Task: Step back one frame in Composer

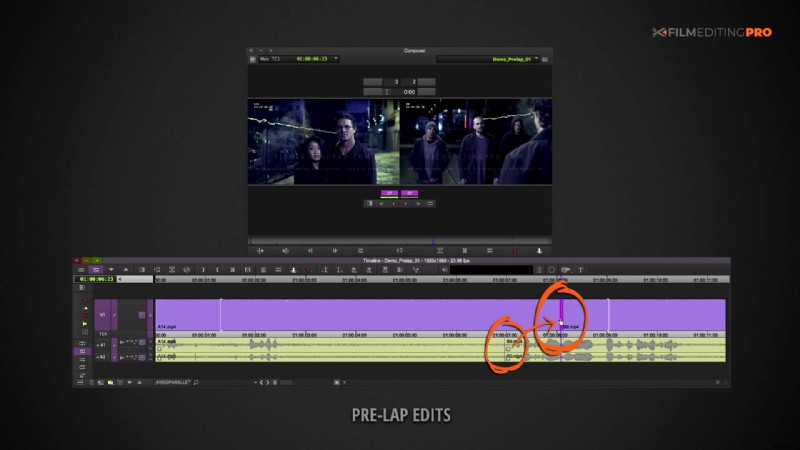Action: tap(310, 251)
